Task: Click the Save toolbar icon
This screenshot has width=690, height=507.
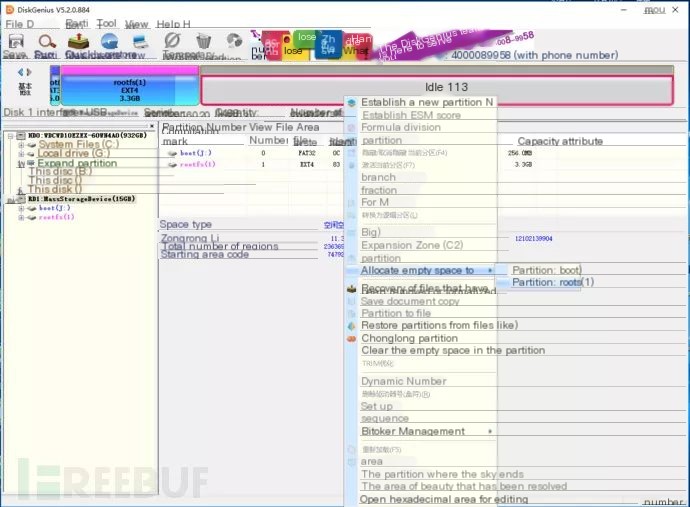Action: [15, 42]
